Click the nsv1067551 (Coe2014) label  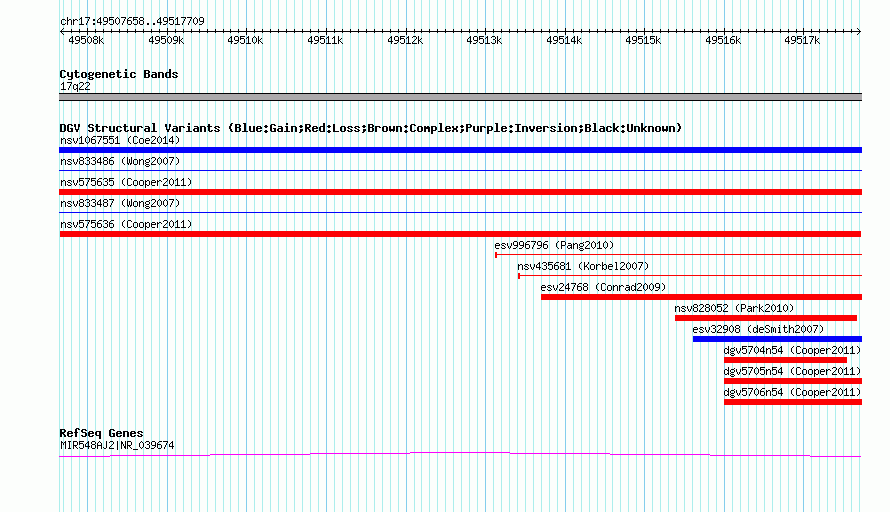coord(120,140)
